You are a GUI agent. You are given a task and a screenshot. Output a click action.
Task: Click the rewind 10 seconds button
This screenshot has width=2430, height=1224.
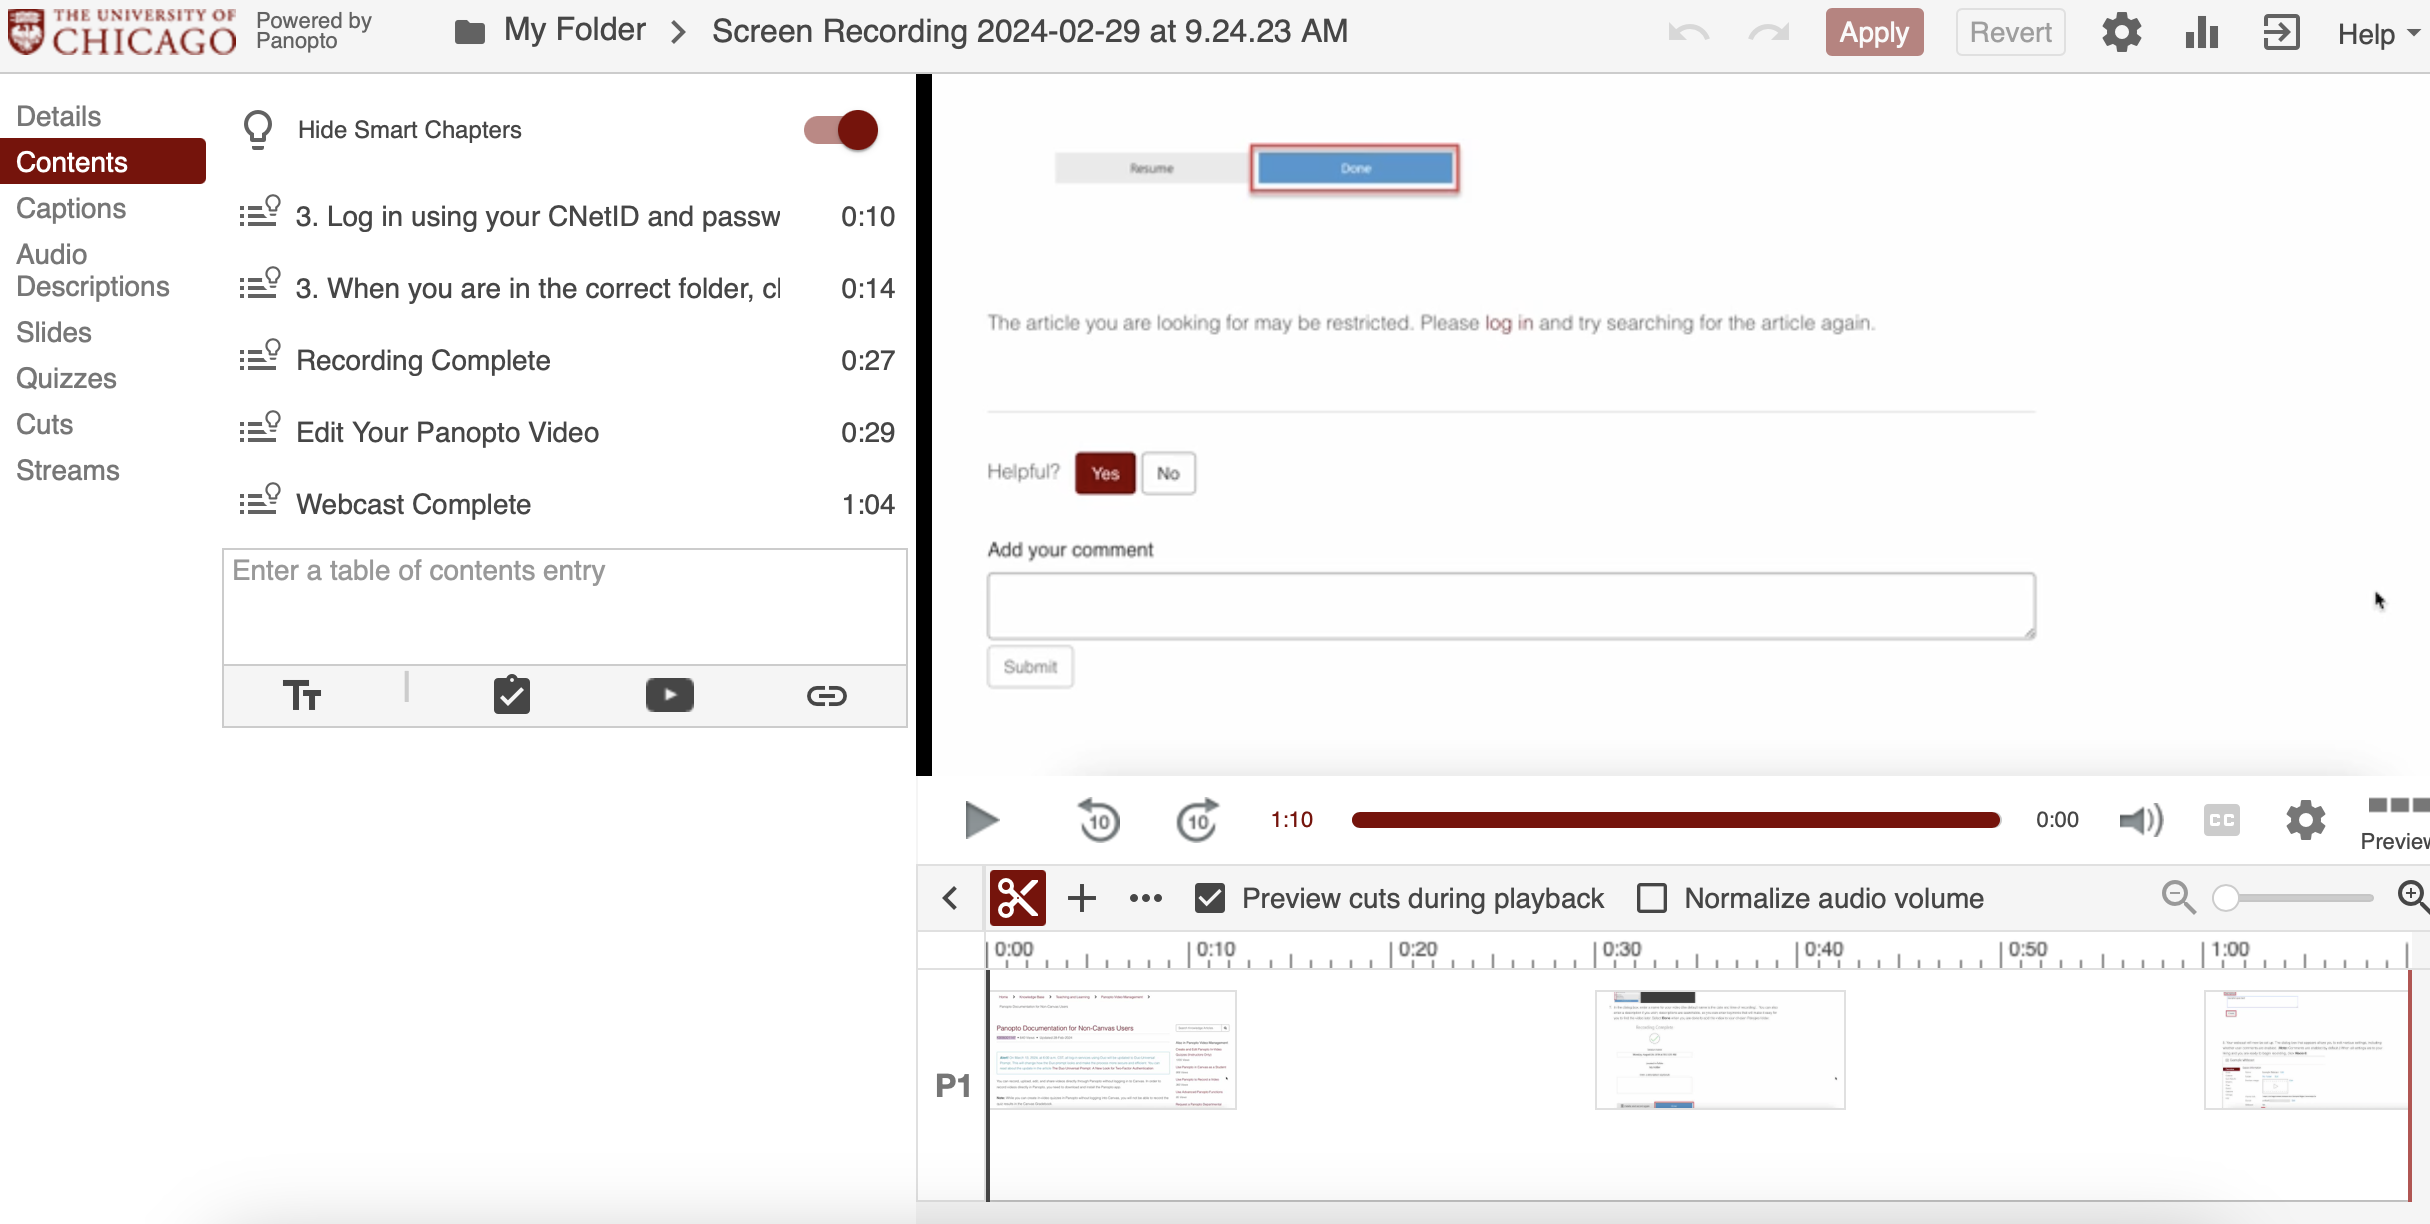click(1099, 820)
